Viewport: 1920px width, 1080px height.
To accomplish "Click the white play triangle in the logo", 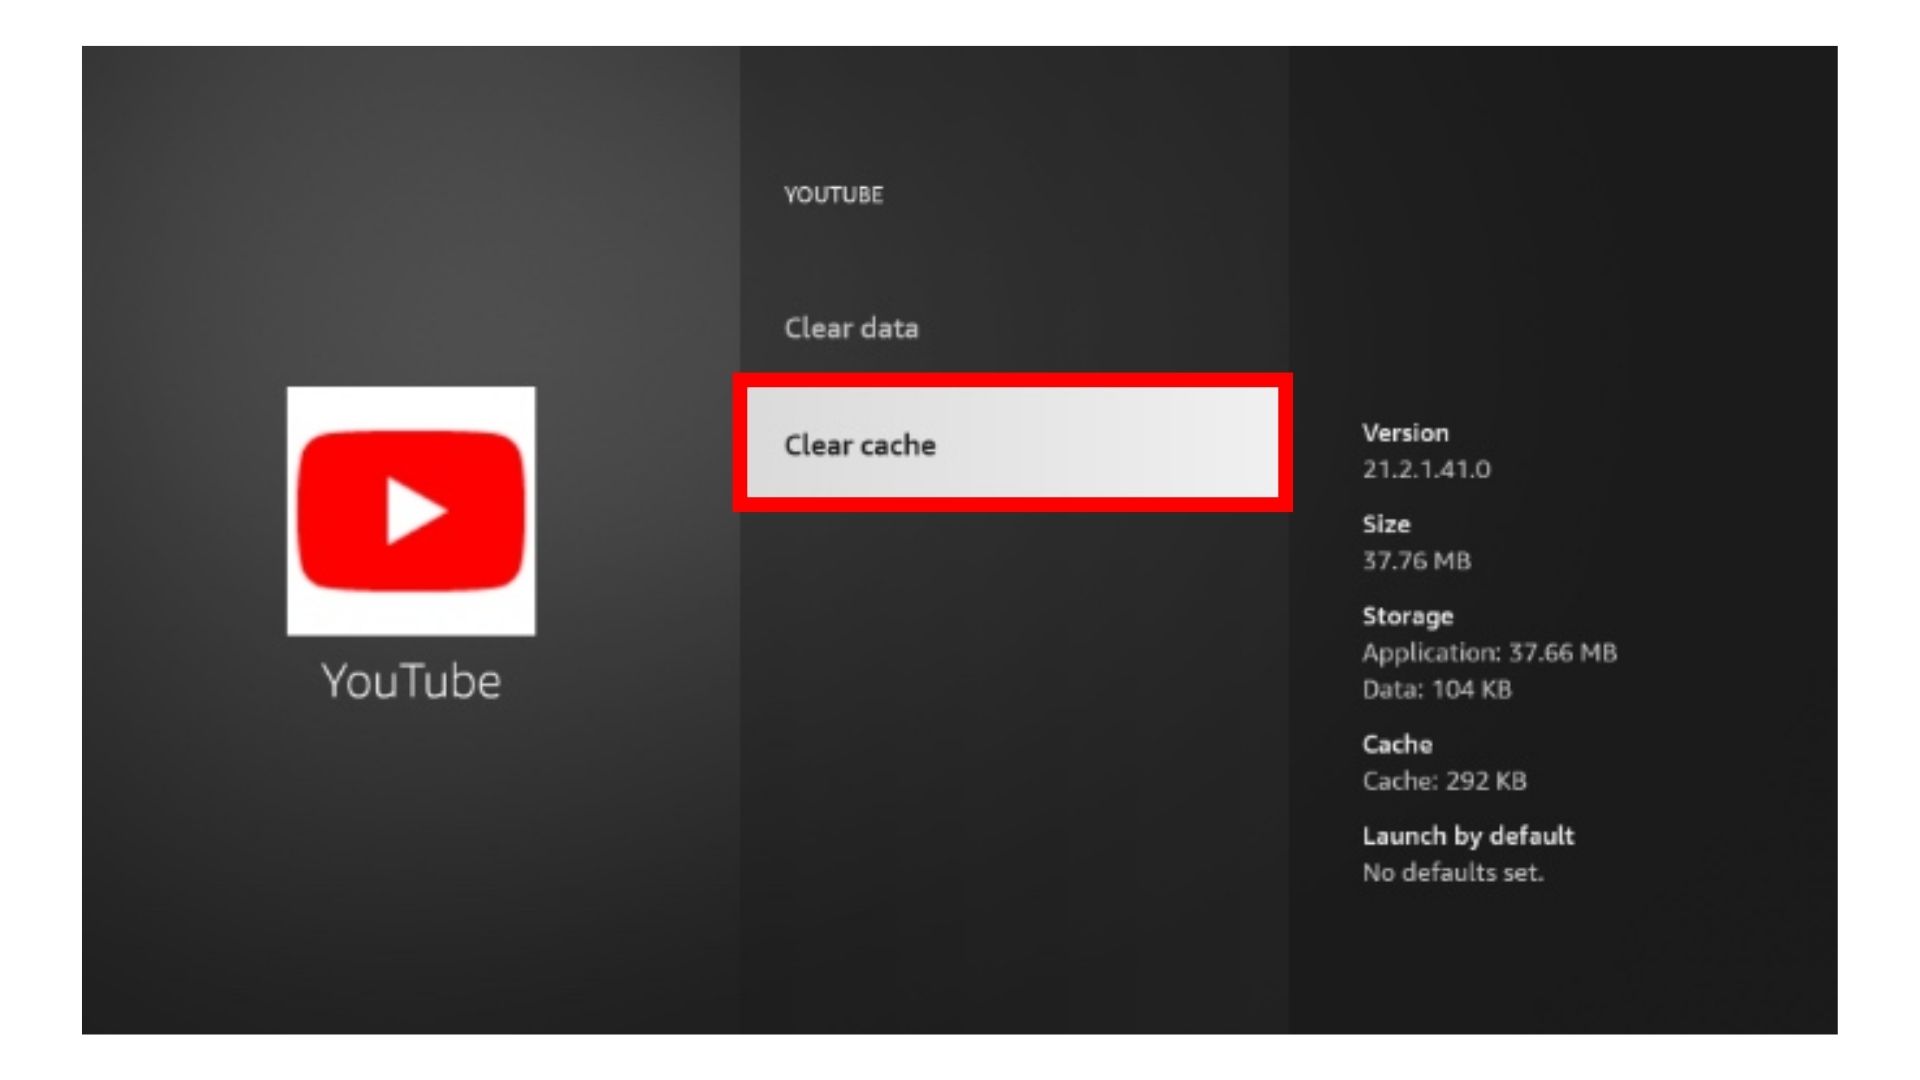I will tap(415, 511).
